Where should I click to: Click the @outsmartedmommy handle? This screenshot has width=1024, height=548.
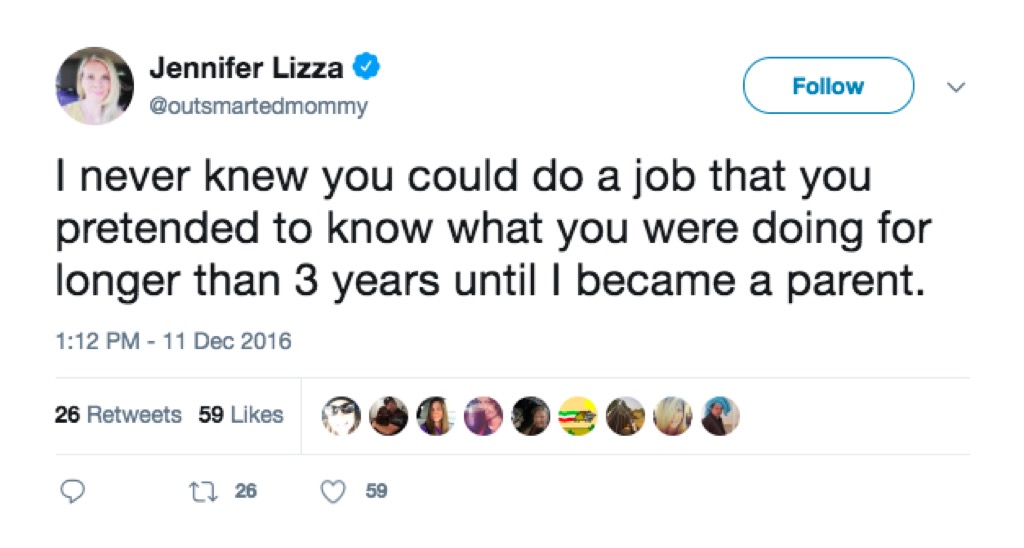coord(258,106)
